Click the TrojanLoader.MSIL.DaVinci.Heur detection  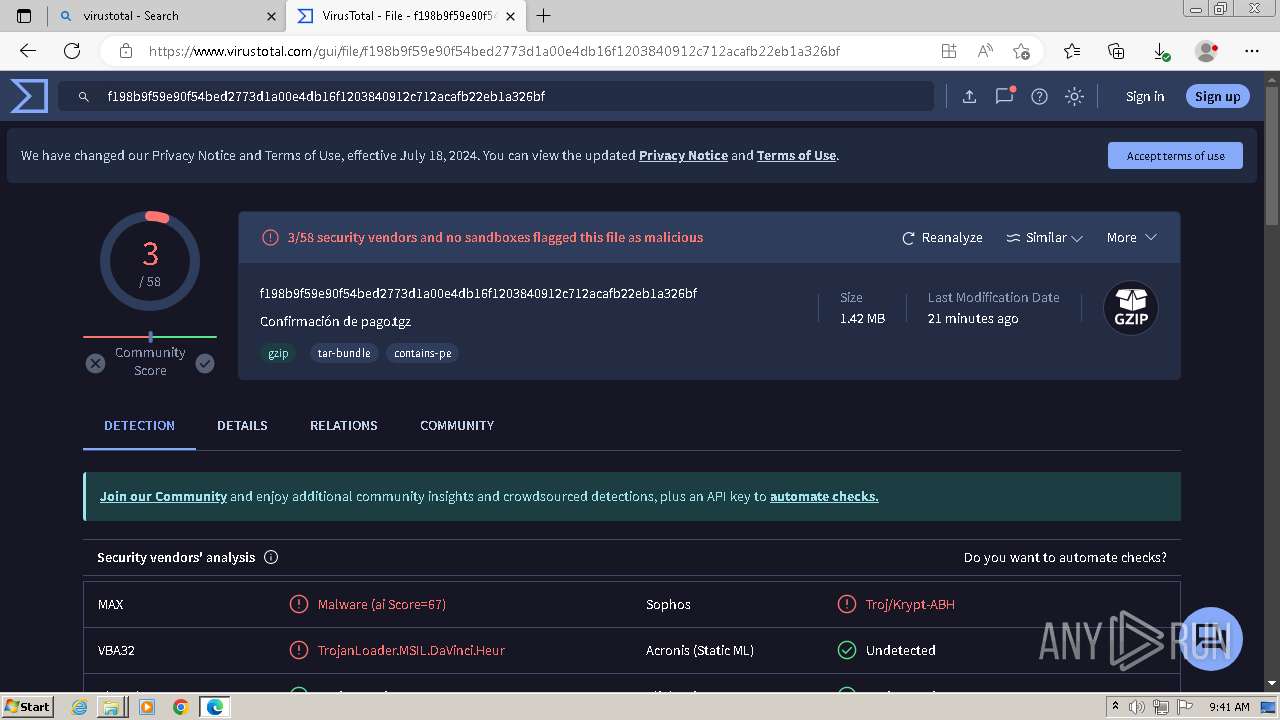tap(411, 650)
